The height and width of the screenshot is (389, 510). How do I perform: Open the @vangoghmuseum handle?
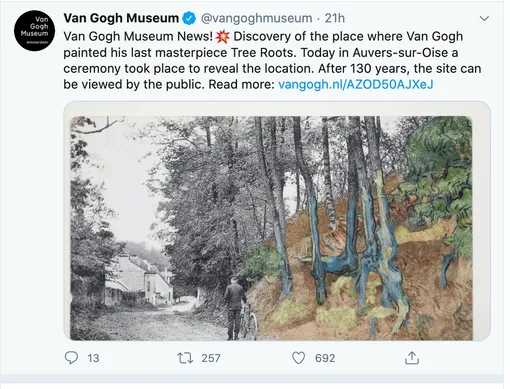tap(256, 18)
